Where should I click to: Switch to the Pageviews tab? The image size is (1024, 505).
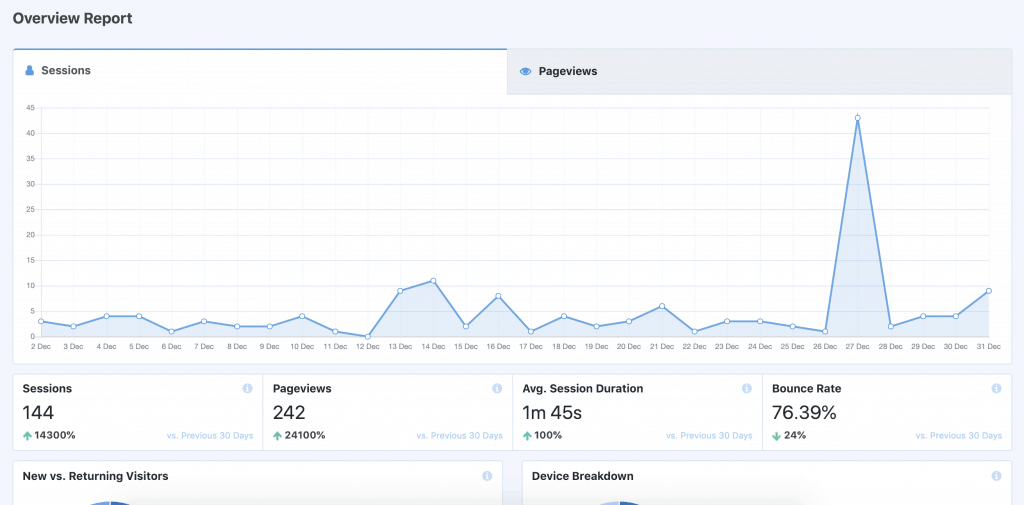(x=759, y=72)
